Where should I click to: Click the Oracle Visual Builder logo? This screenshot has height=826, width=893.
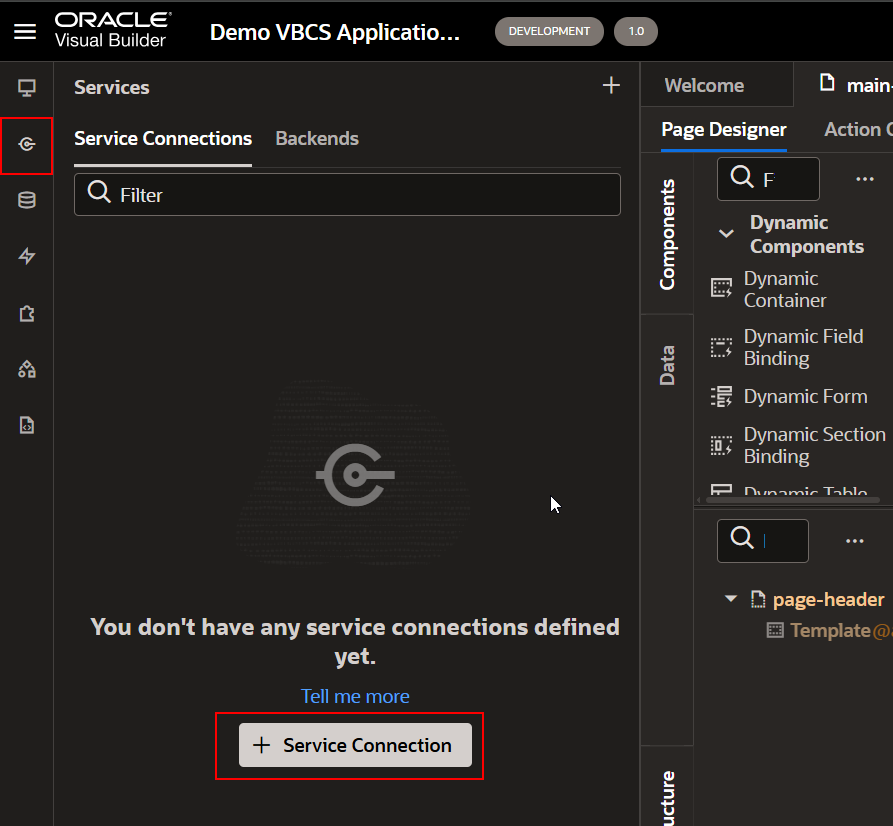click(x=112, y=30)
